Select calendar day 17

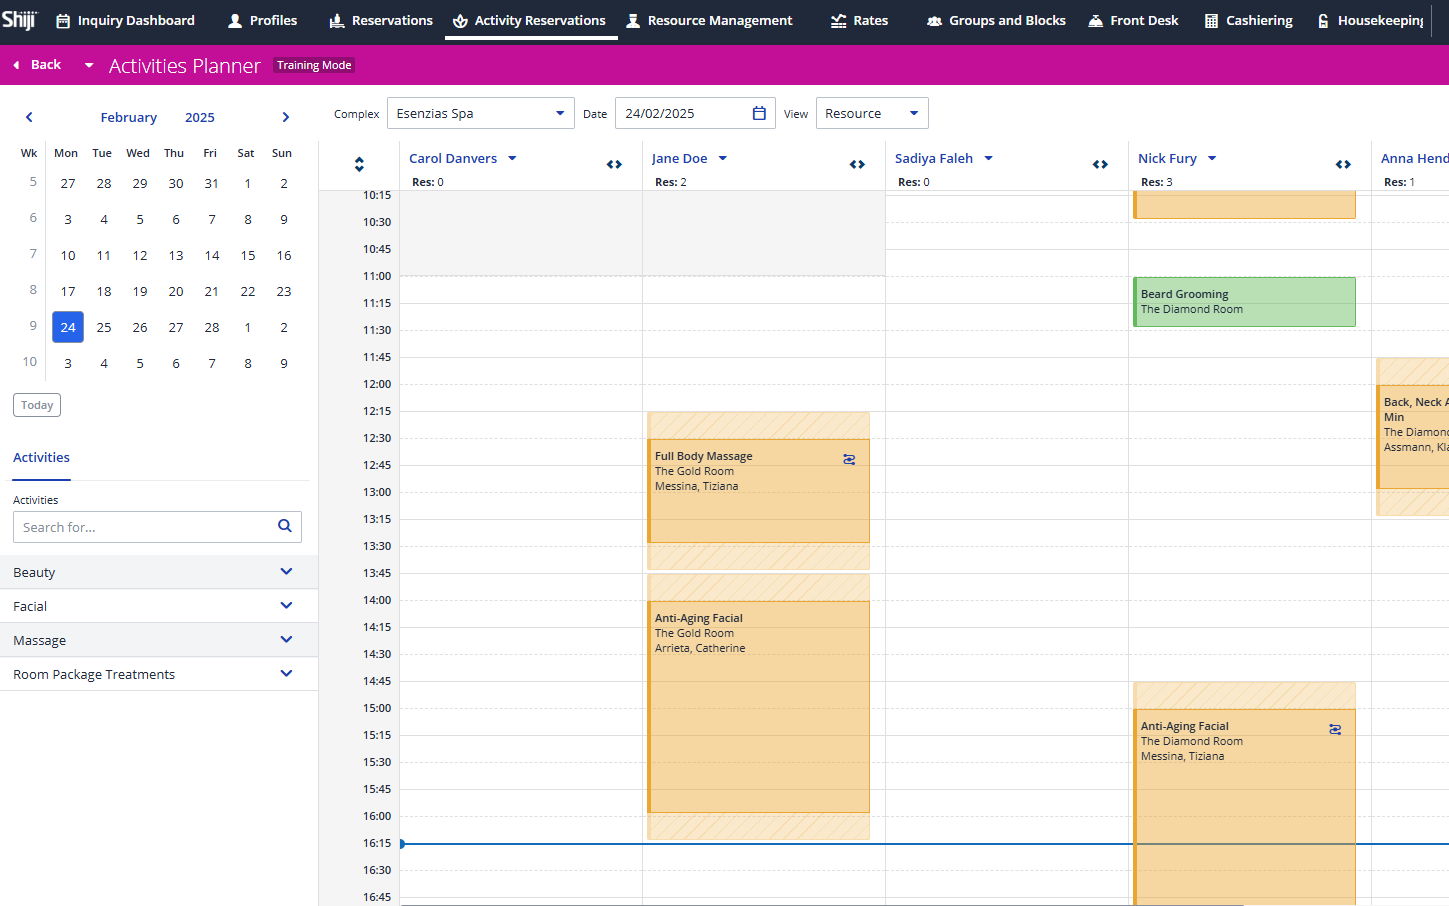point(68,291)
